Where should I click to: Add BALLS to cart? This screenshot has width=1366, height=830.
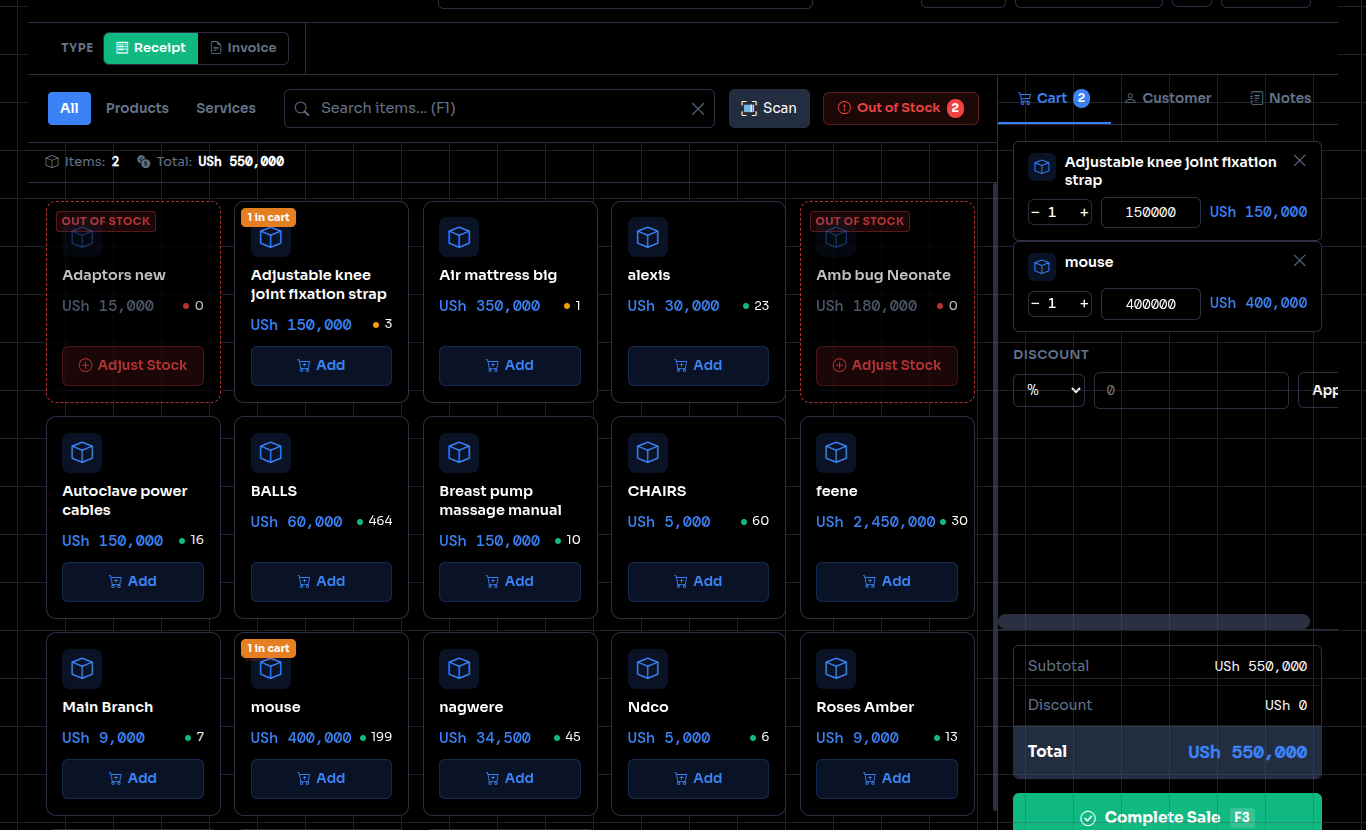pos(321,581)
